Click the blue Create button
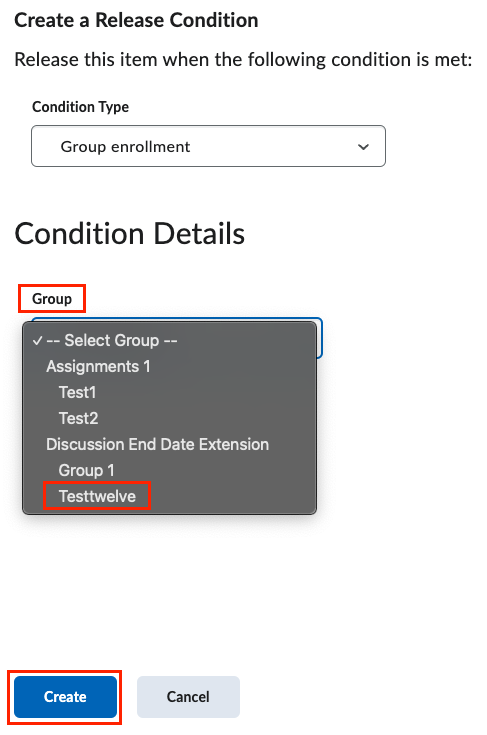The height and width of the screenshot is (735, 487). pos(65,697)
